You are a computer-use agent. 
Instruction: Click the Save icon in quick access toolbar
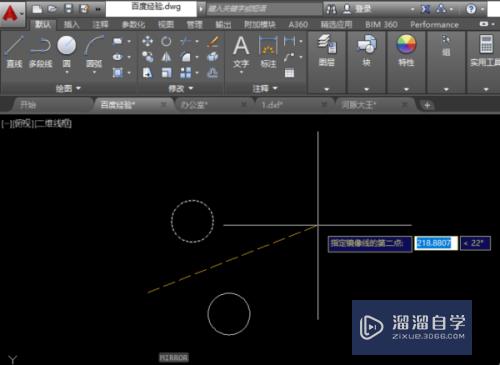pyautogui.click(x=68, y=9)
